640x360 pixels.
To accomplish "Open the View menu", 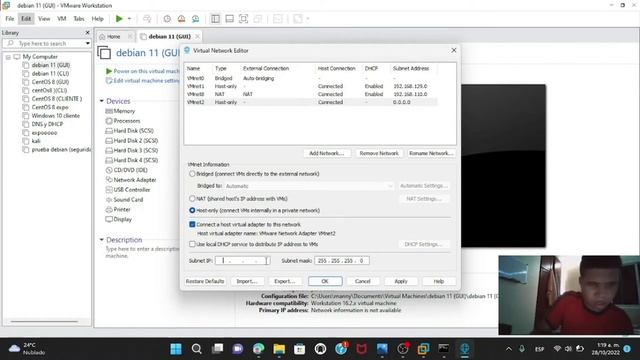I will pyautogui.click(x=44, y=19).
